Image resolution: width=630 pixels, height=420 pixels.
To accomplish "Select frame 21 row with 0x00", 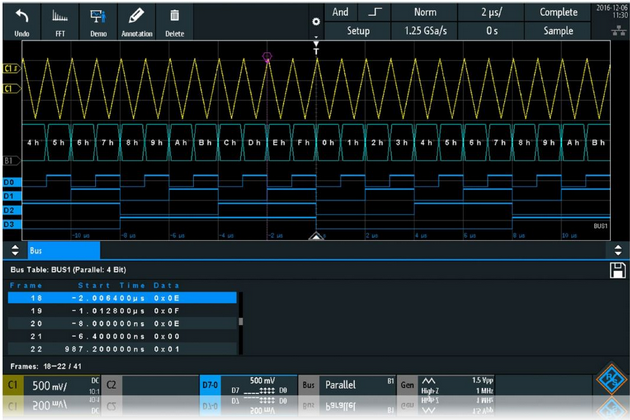I will coord(122,336).
